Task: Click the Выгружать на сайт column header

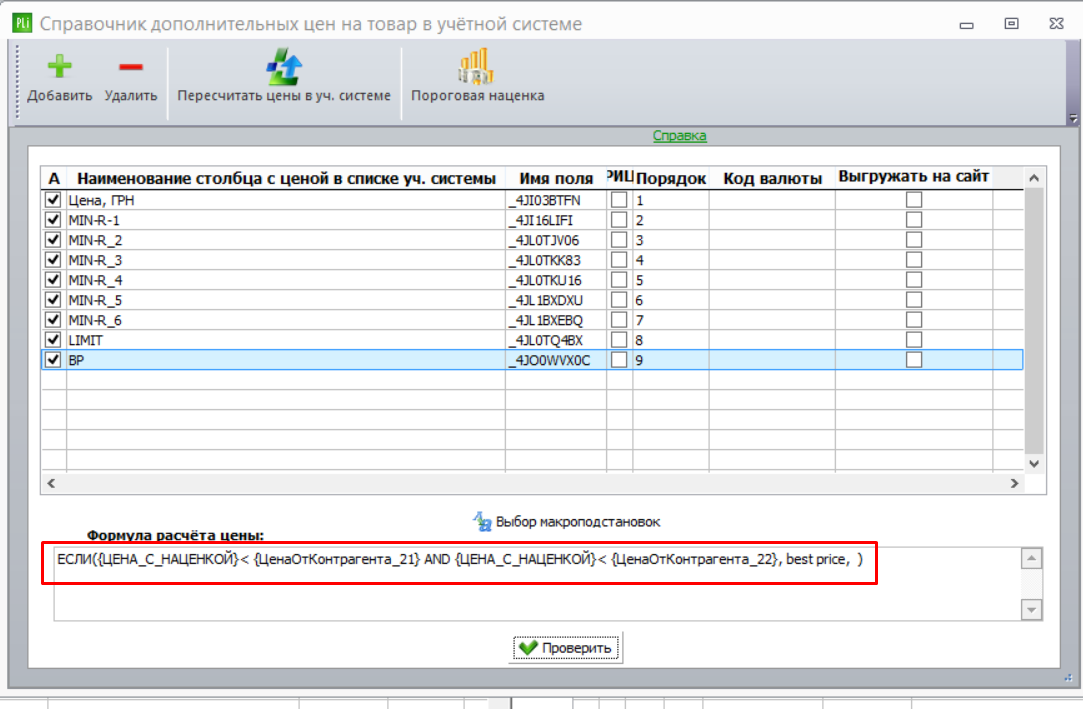Action: click(x=914, y=177)
